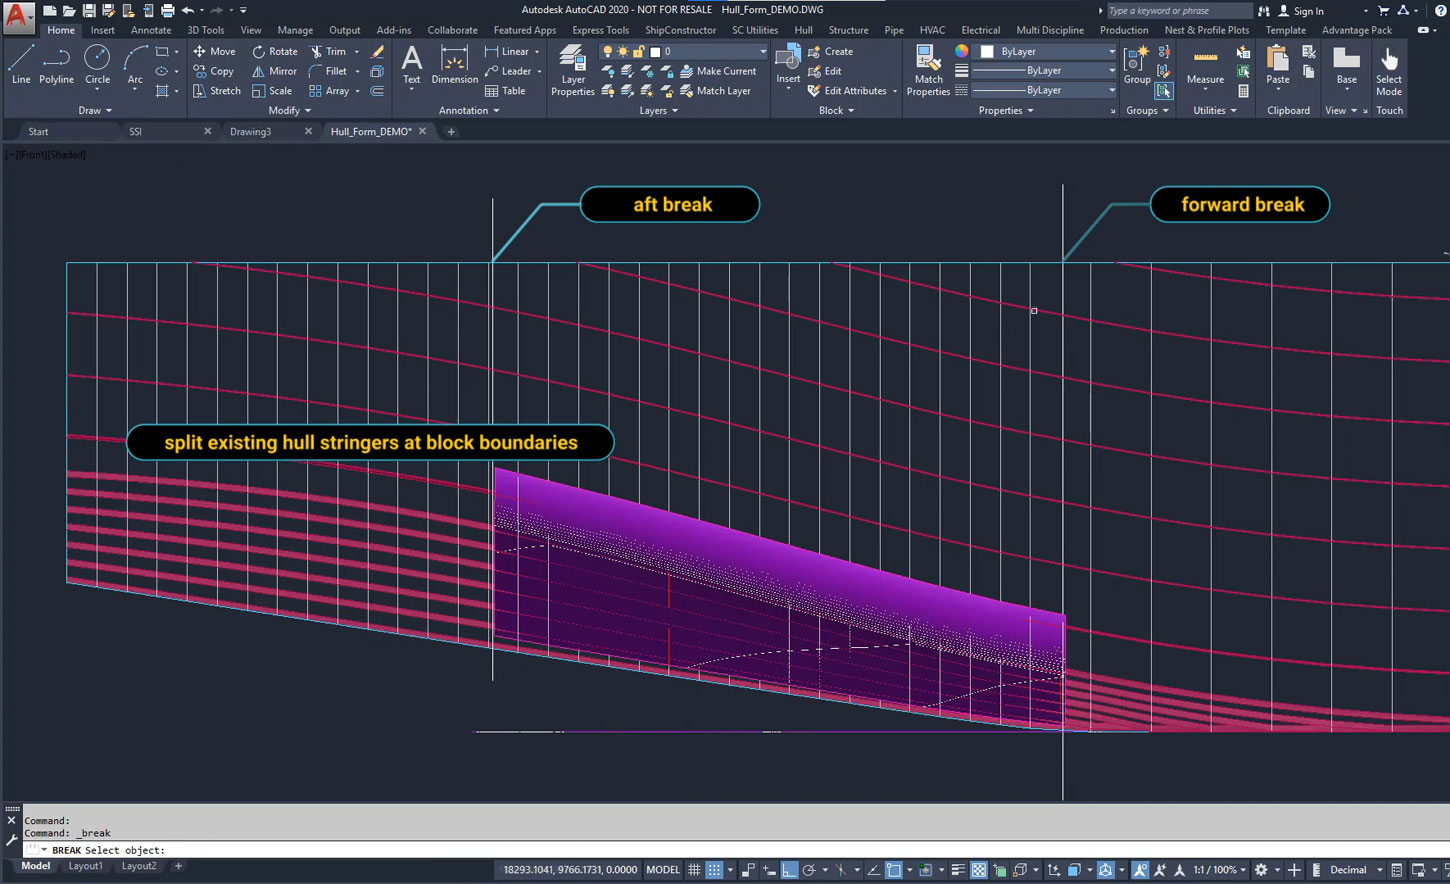The image size is (1450, 884).
Task: Unlock the layer padlock in the Layers panel
Action: [637, 51]
